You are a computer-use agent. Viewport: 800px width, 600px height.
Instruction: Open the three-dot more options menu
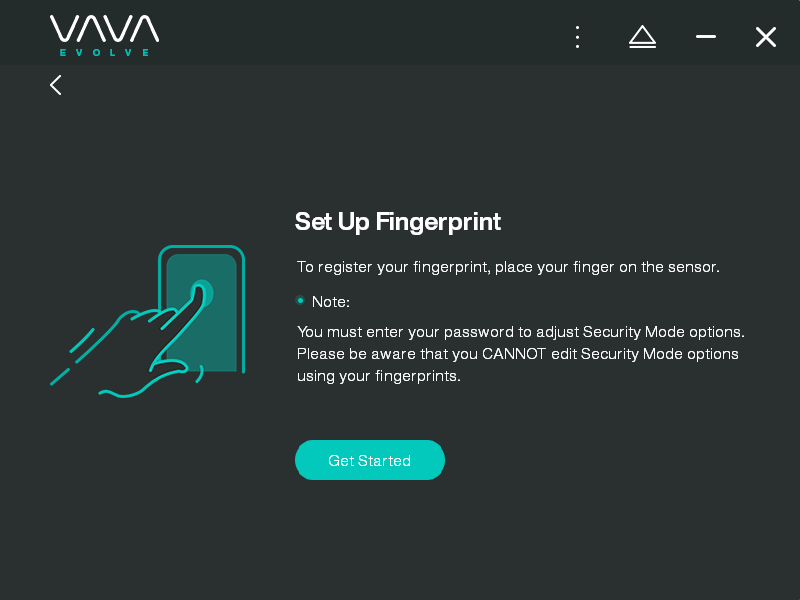pos(578,37)
